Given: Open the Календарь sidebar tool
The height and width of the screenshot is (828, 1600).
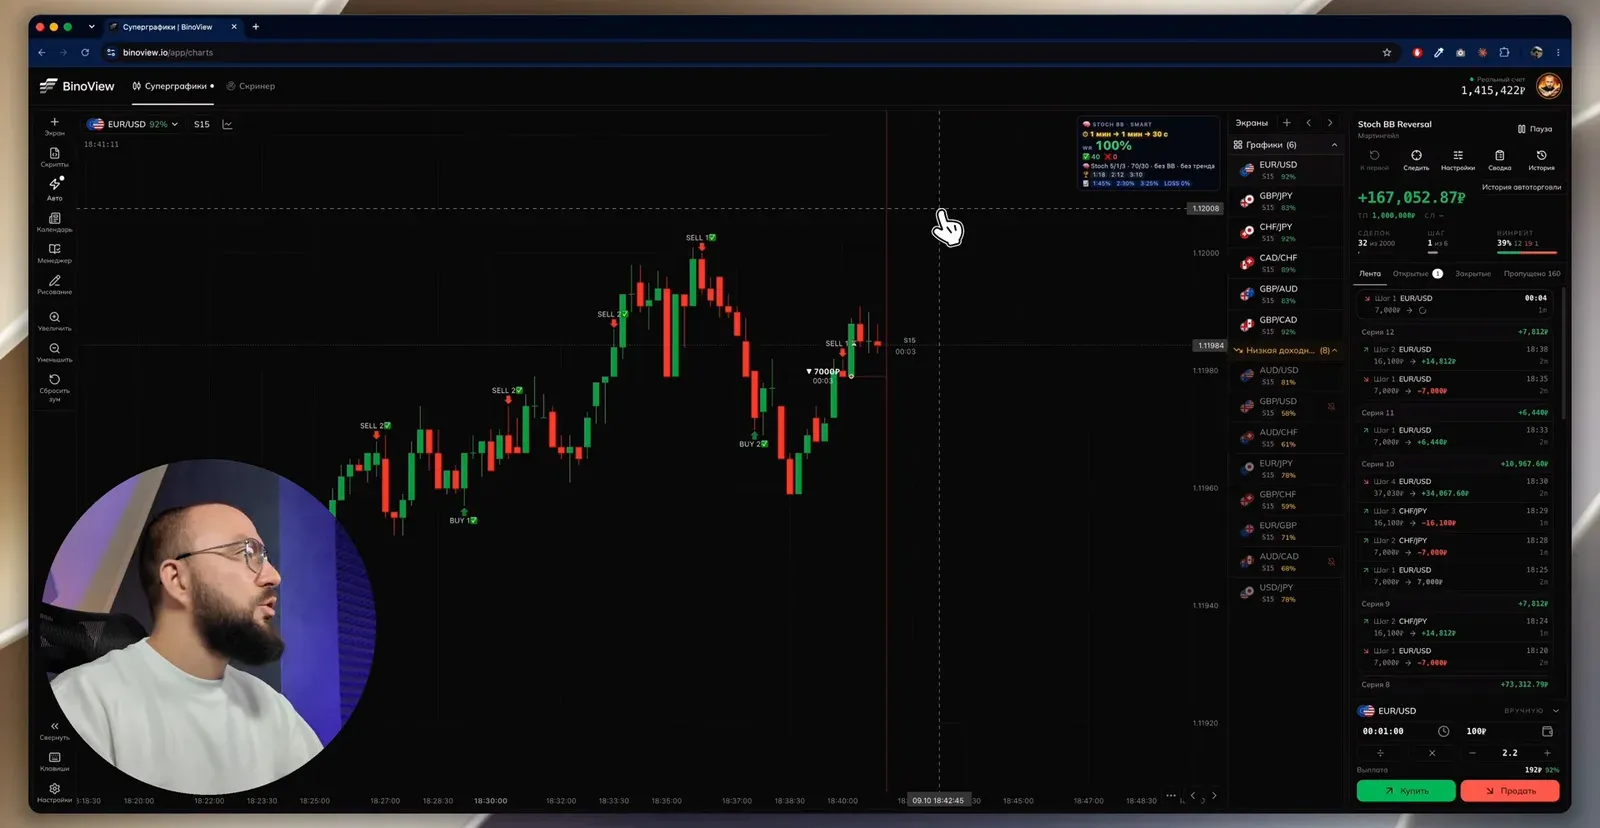Looking at the screenshot, I should (x=54, y=222).
